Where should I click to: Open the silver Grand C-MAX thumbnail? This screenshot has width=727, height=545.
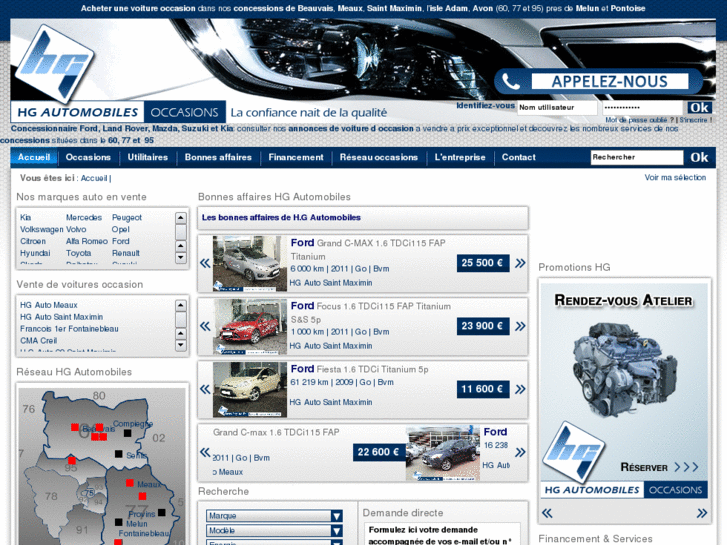pyautogui.click(x=250, y=263)
